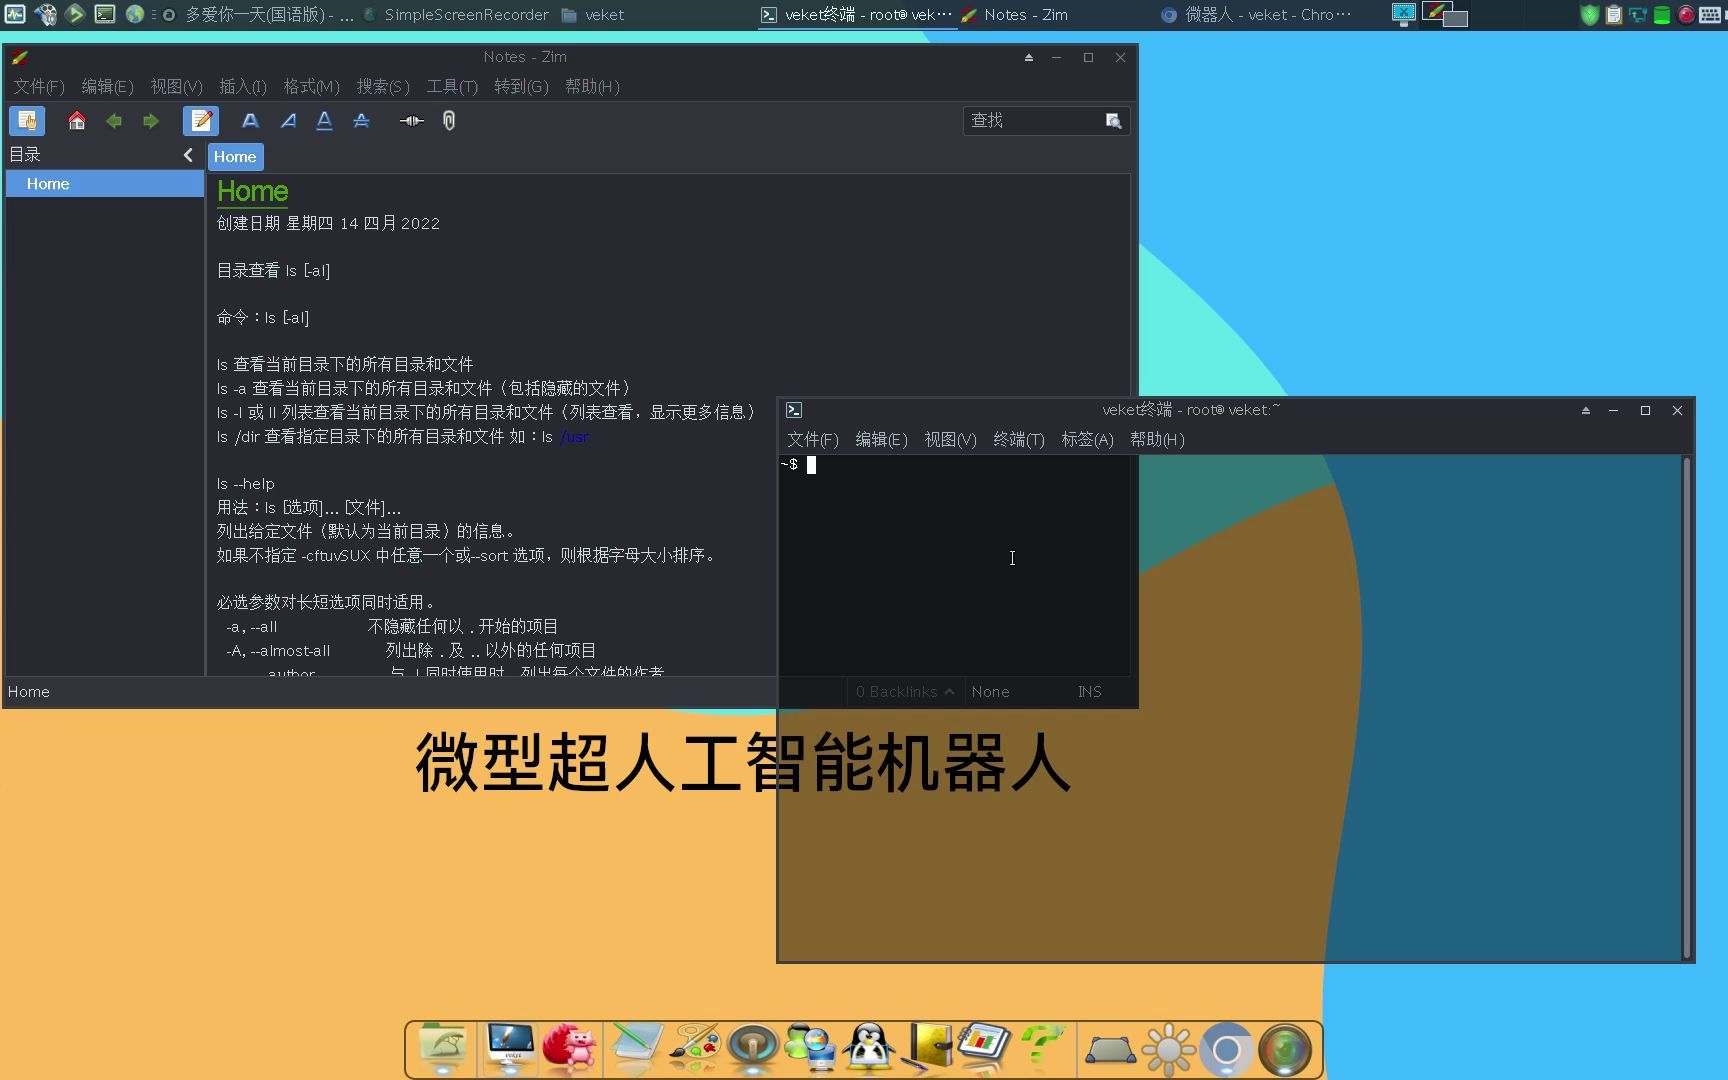Screen dimensions: 1728x1080
Task: Open the 帮助(H) menu in Zim
Action: tap(592, 87)
